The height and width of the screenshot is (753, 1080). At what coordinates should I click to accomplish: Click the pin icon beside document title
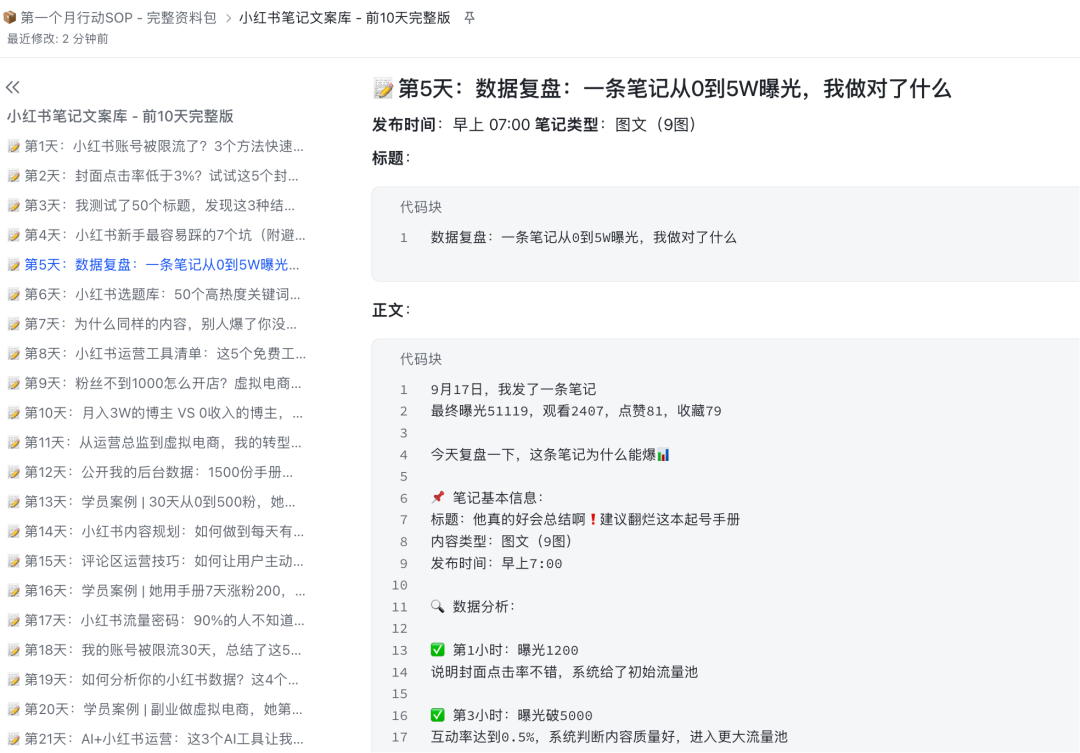470,18
